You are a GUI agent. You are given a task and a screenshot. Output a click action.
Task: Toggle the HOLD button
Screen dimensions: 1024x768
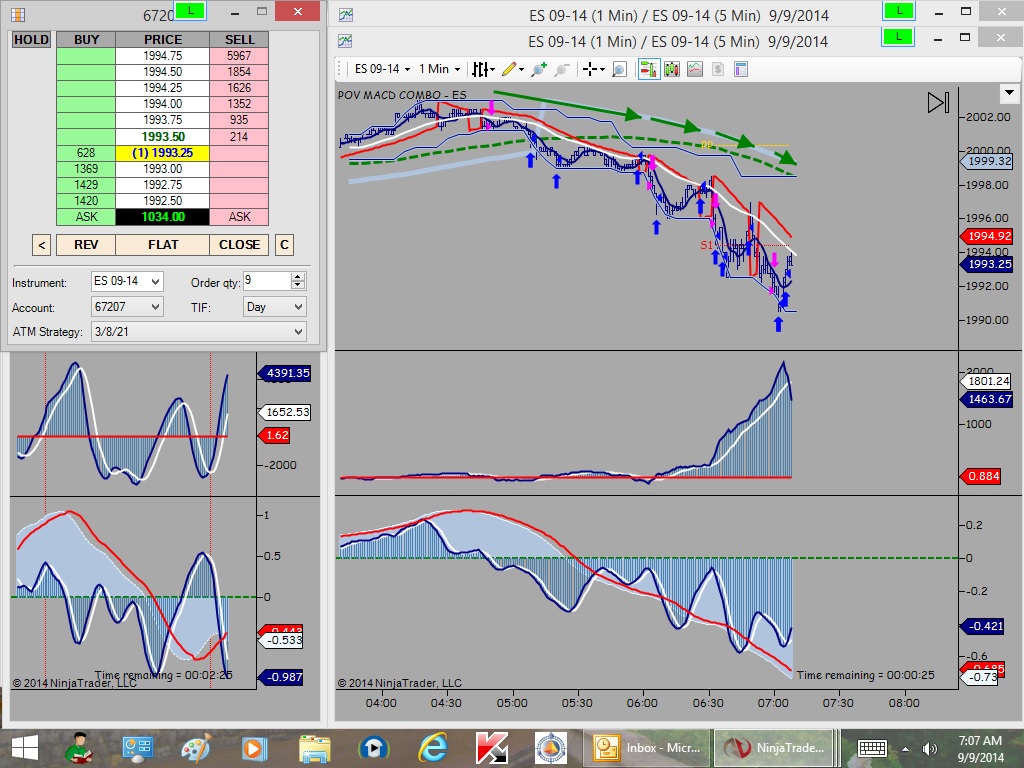coord(31,40)
